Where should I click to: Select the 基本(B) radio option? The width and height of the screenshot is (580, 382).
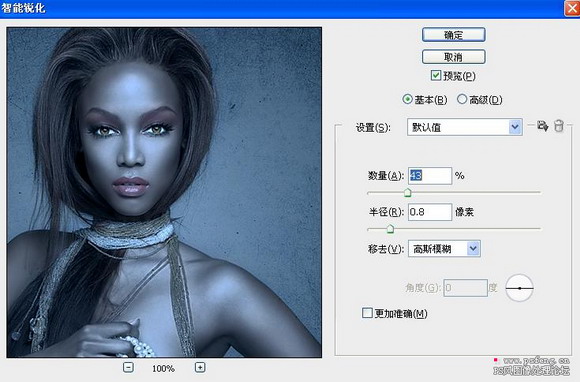[407, 99]
